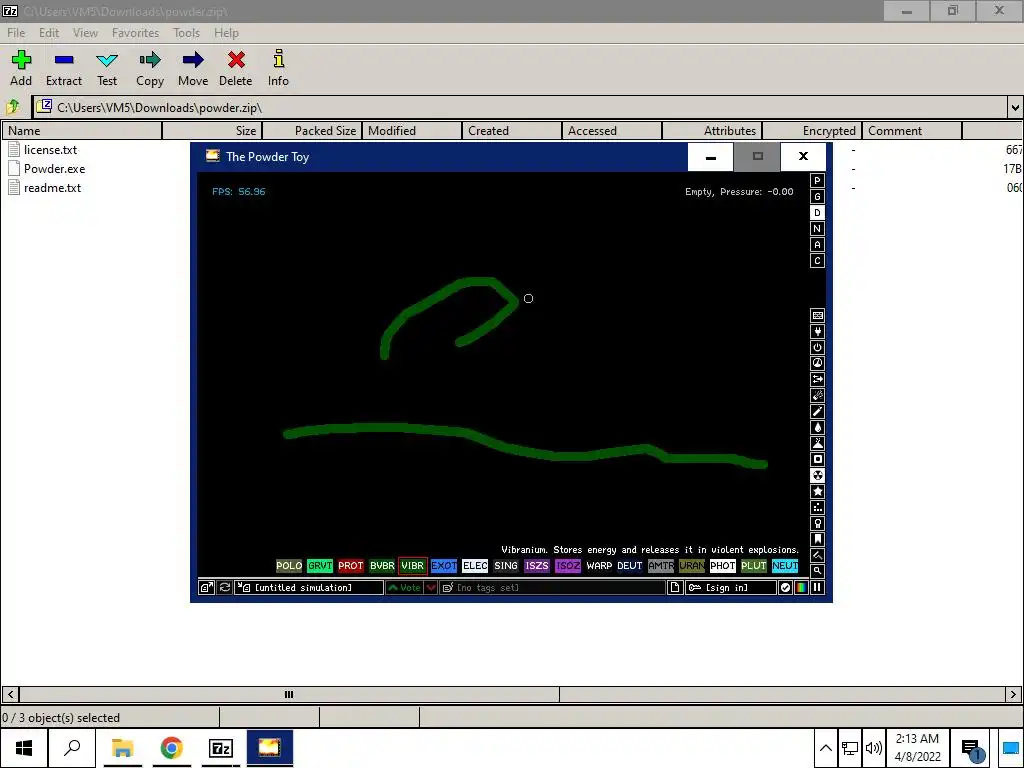Viewport: 1024px width, 768px height.
Task: Open the Electronics category plug icon
Action: [817, 332]
